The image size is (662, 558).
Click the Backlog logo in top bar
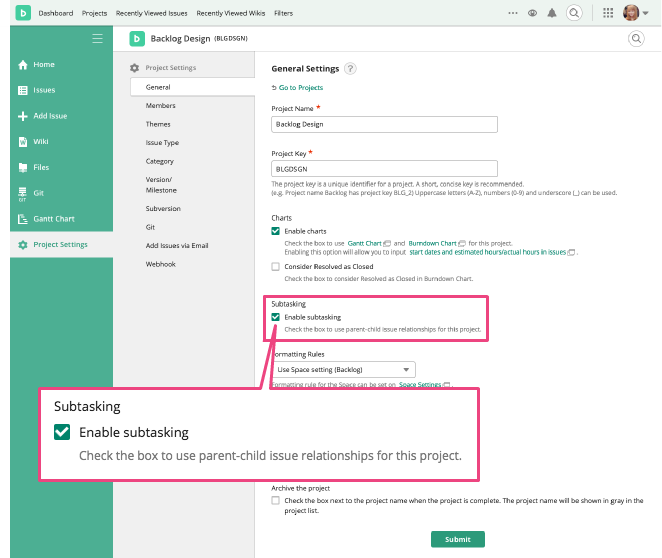tap(23, 13)
